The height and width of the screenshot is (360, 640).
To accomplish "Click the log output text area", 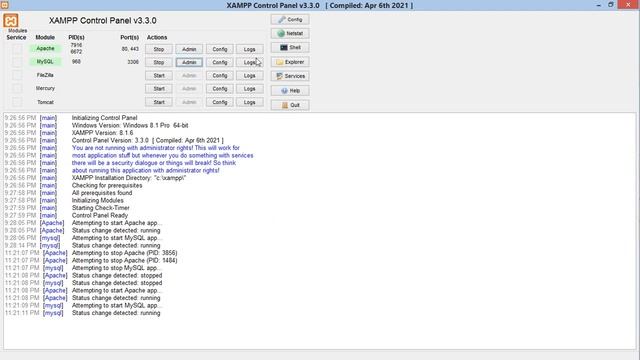I will [x=320, y=231].
